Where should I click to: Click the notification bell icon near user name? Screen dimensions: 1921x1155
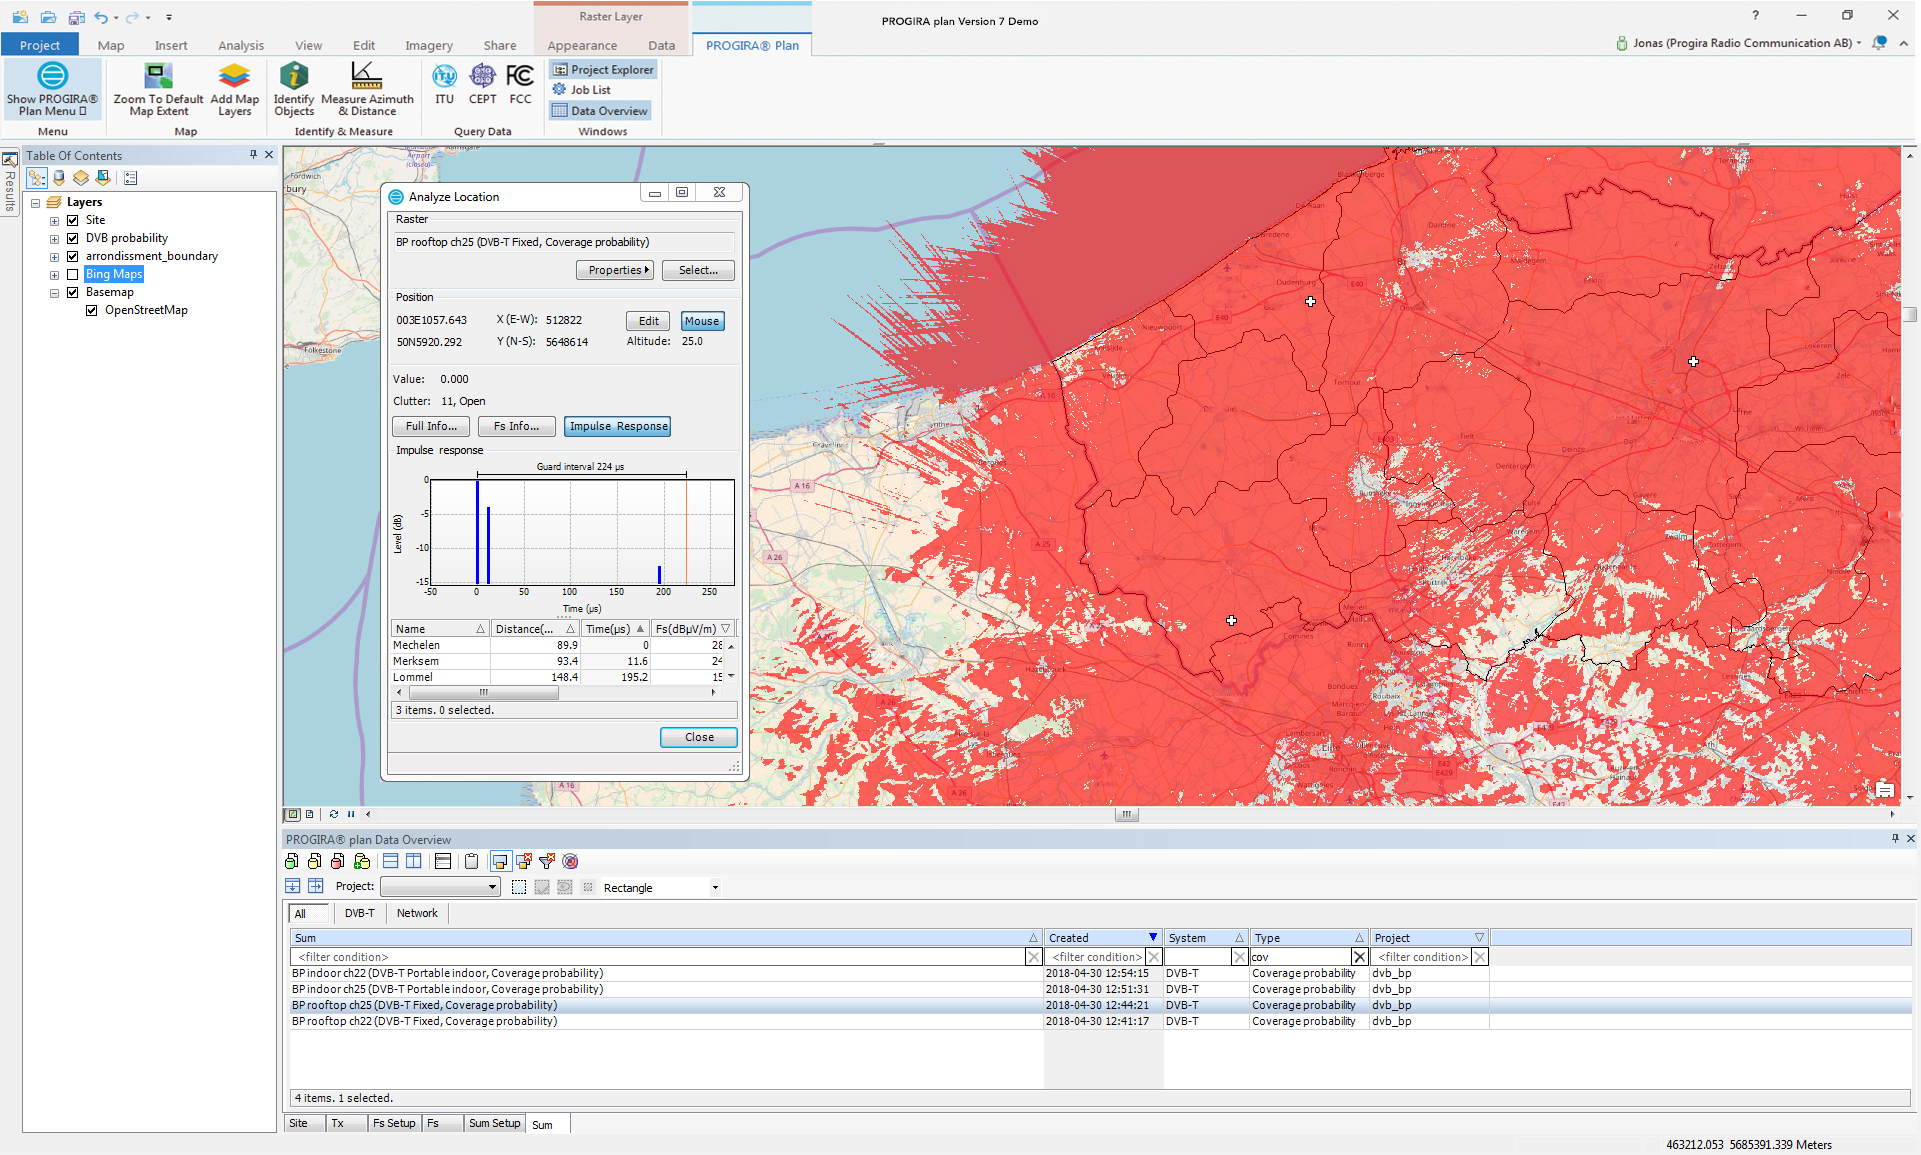[x=1880, y=43]
